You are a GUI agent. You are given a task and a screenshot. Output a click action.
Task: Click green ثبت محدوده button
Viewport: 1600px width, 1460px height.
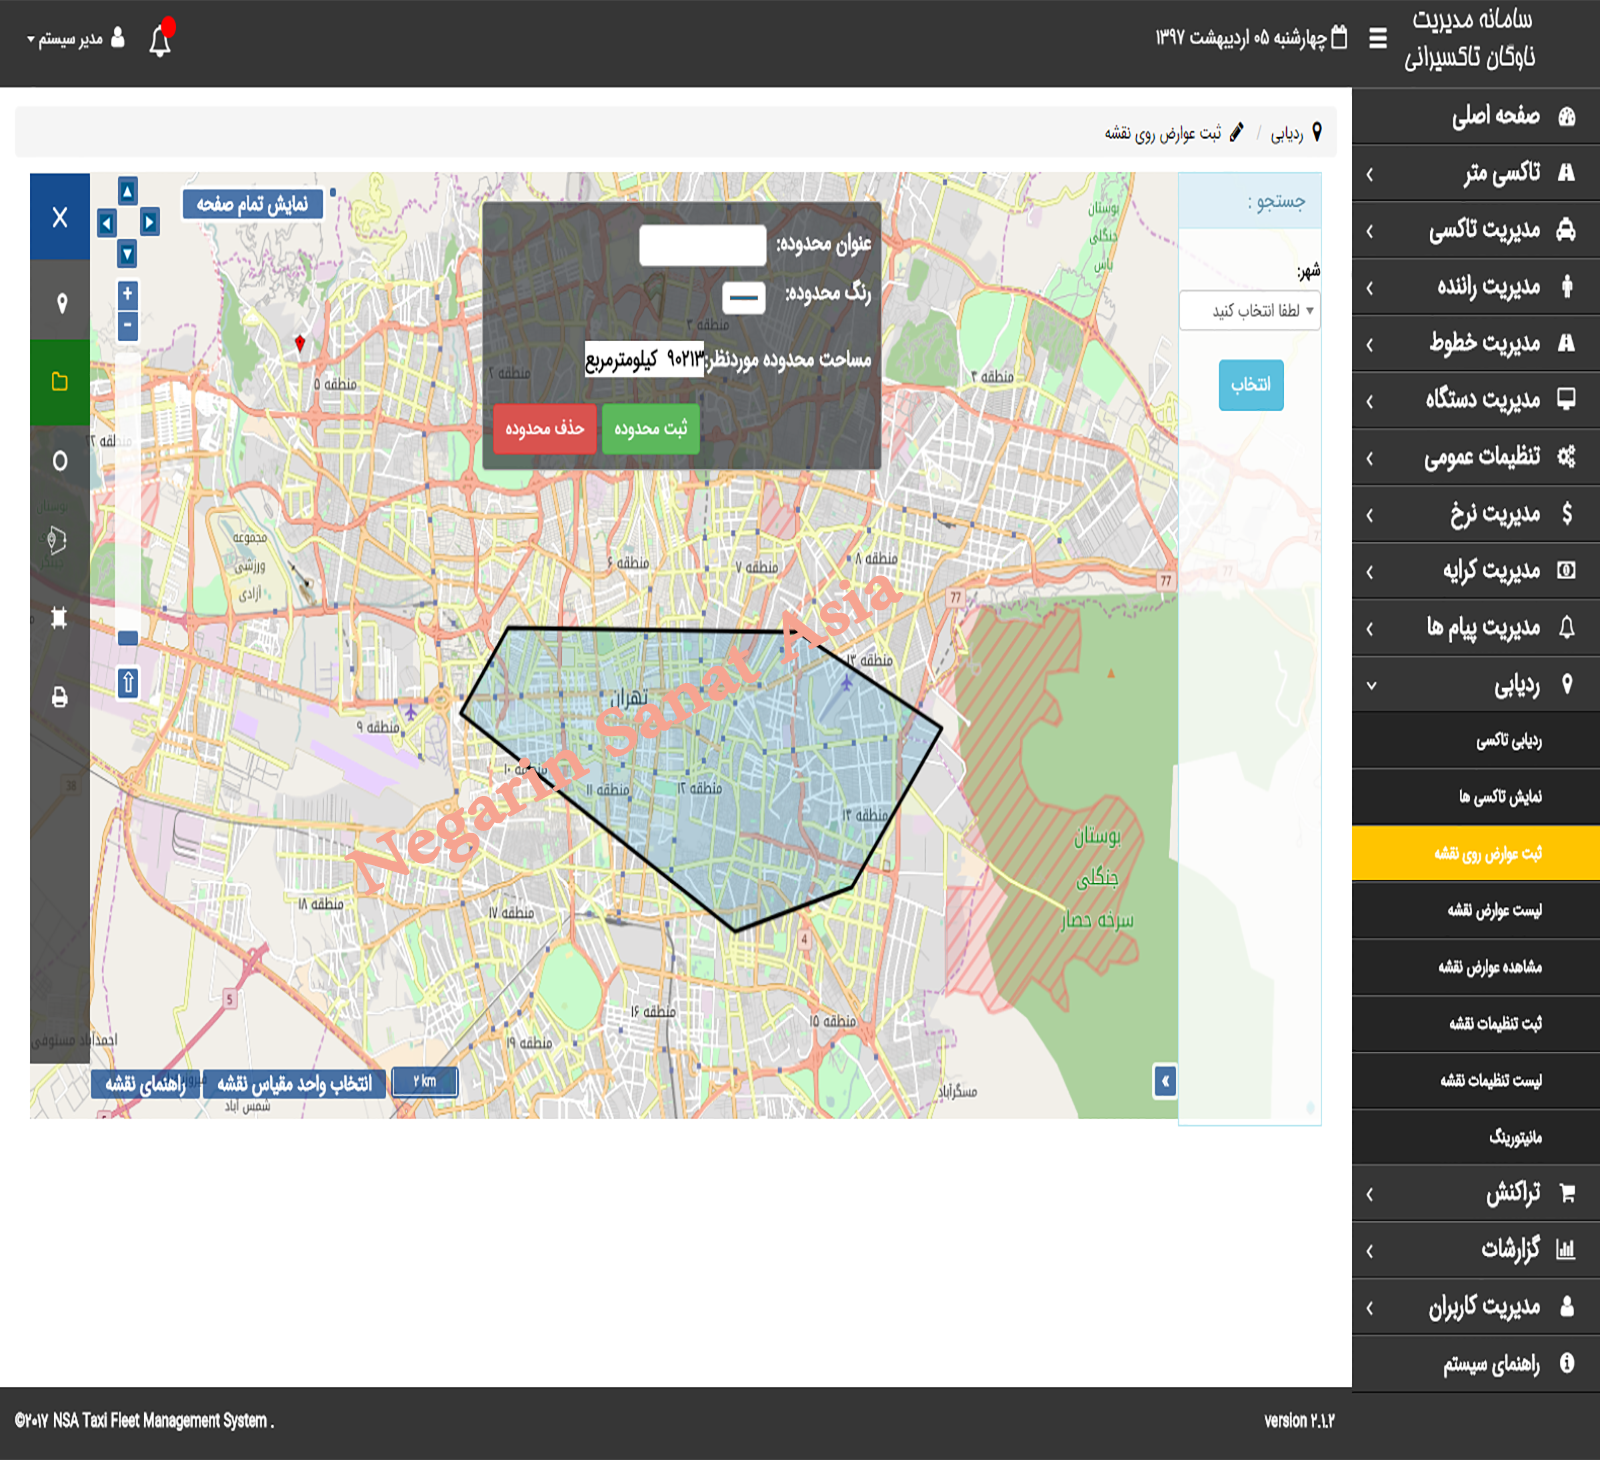pos(650,429)
